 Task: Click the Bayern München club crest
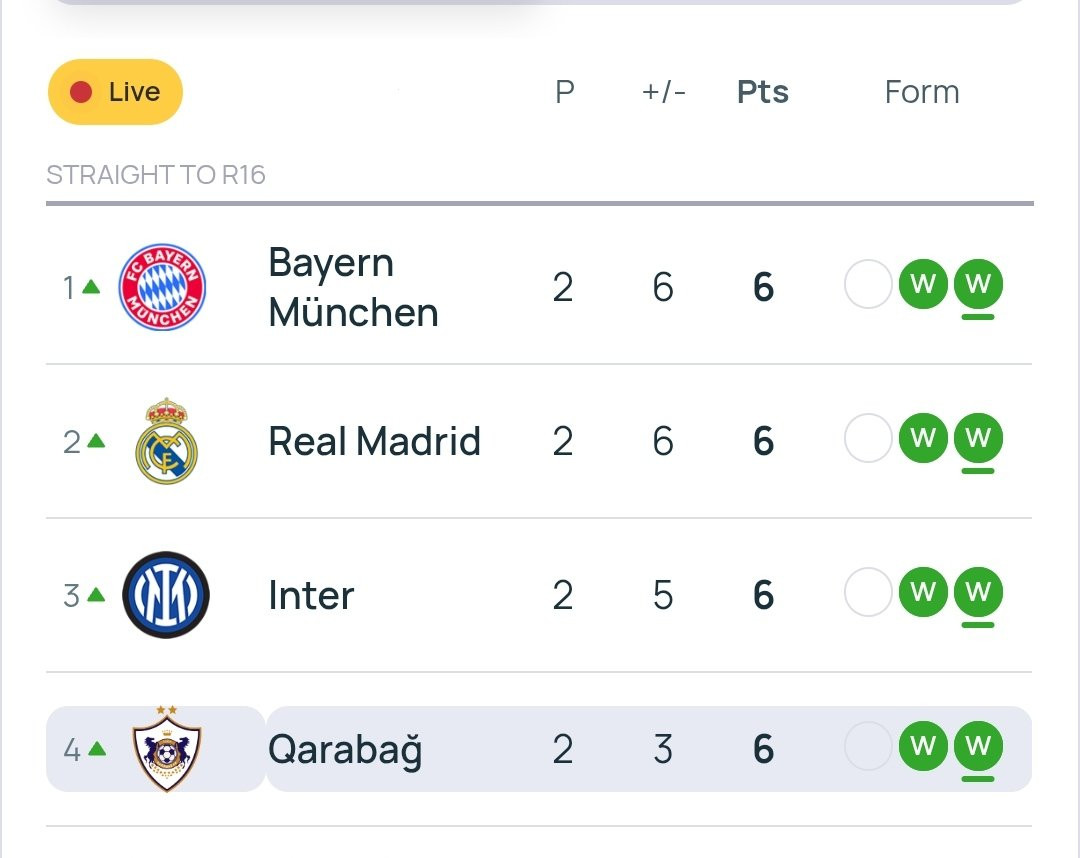(x=163, y=286)
